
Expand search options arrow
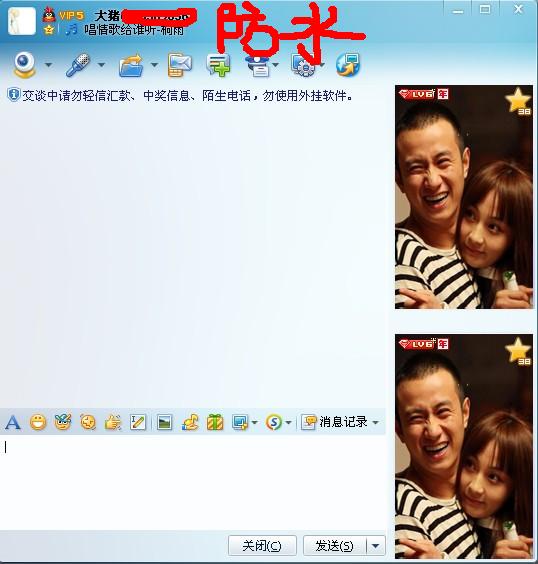(x=288, y=423)
